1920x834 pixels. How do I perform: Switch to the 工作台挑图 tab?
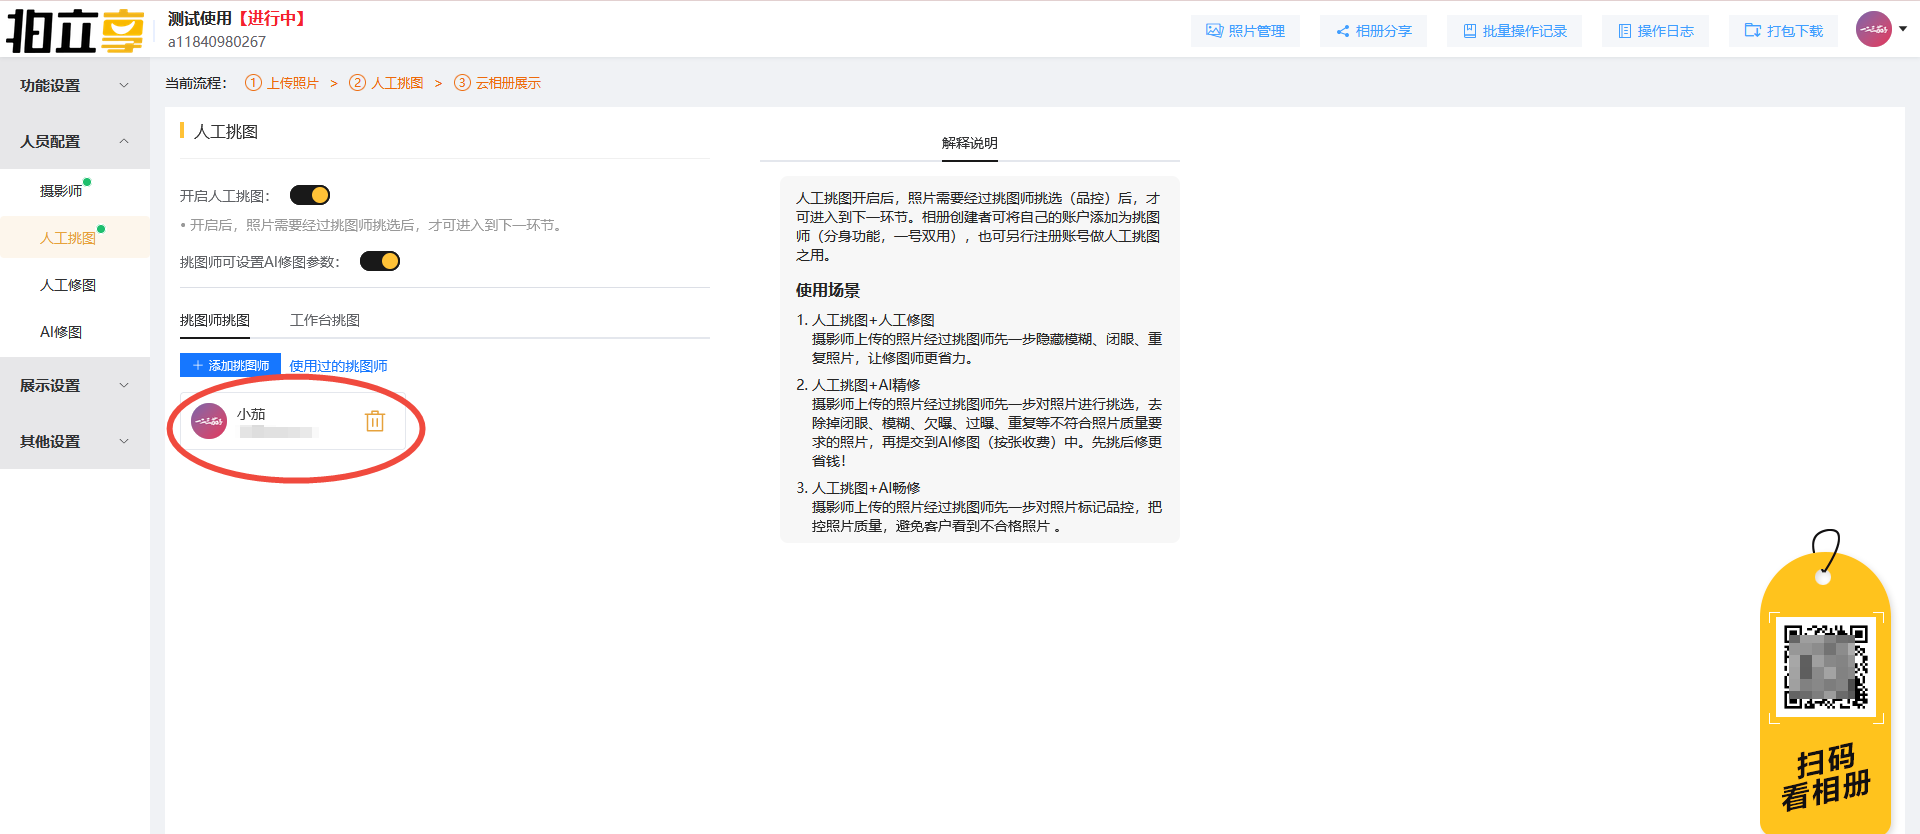(x=325, y=320)
